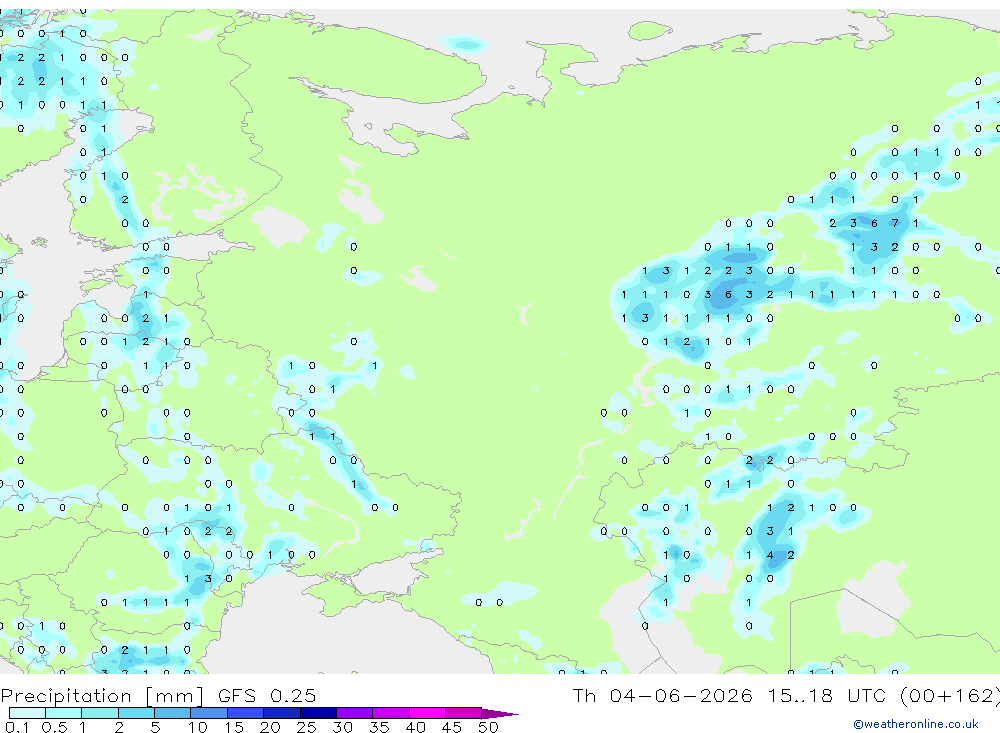Click the legend label '10'

[x=197, y=727]
